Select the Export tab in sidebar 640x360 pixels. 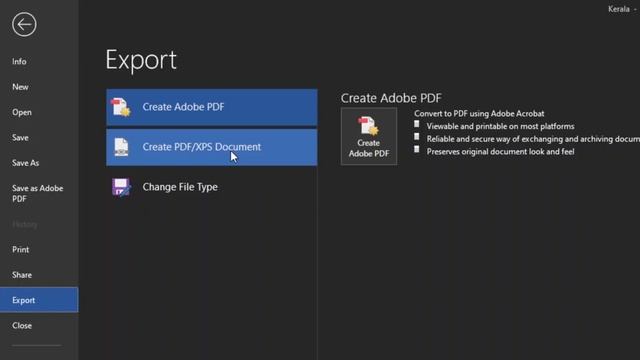point(39,300)
